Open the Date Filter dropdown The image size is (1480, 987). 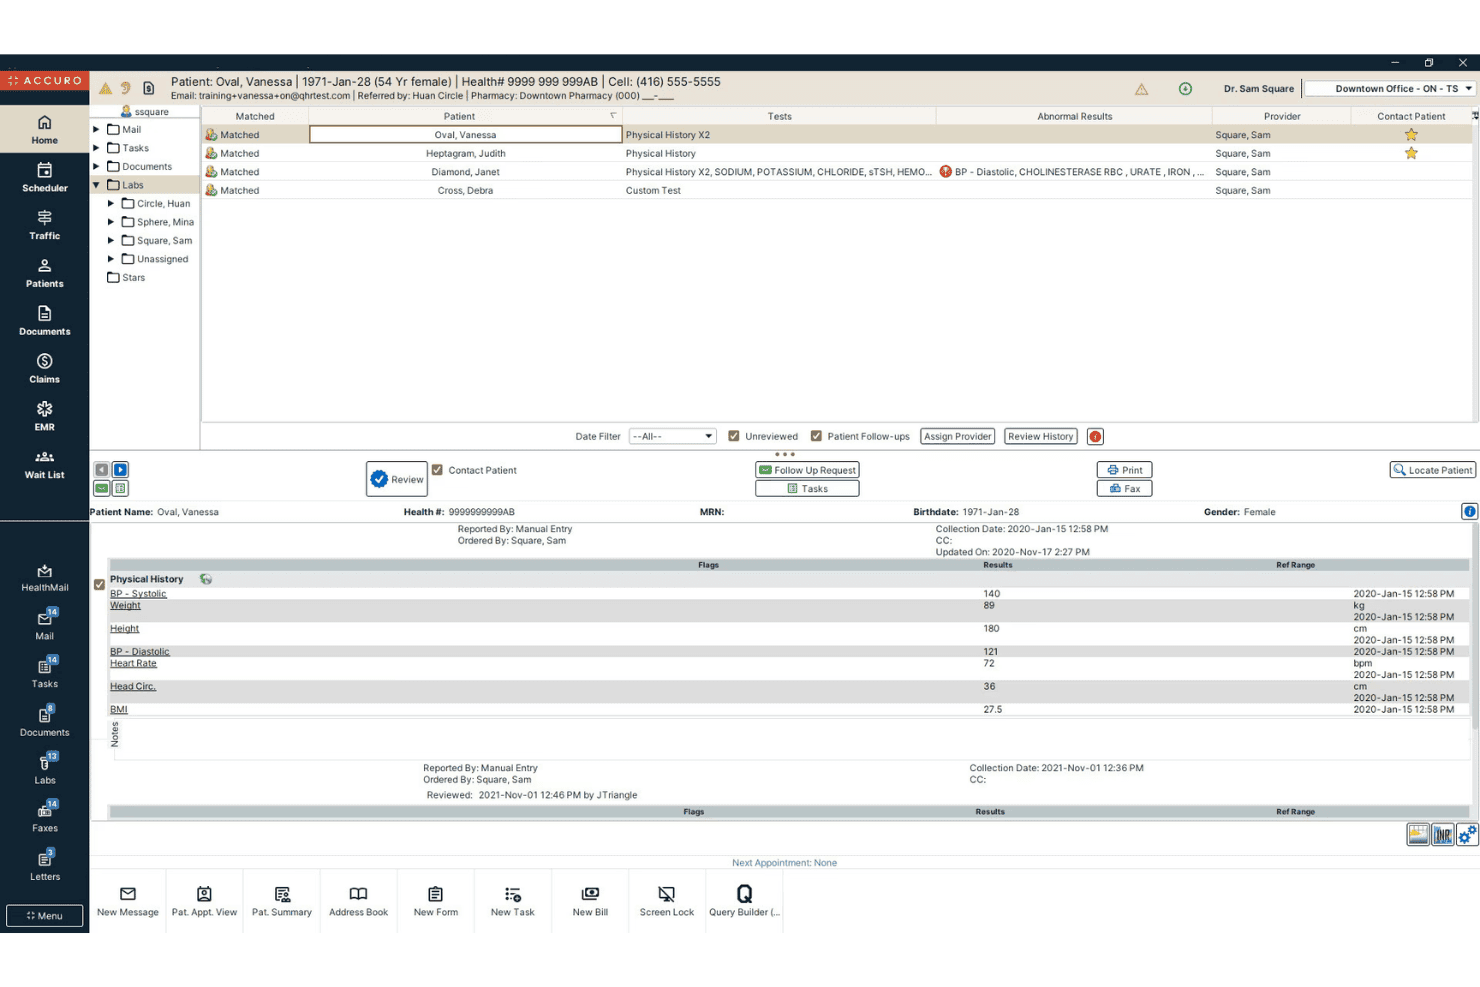(x=672, y=436)
